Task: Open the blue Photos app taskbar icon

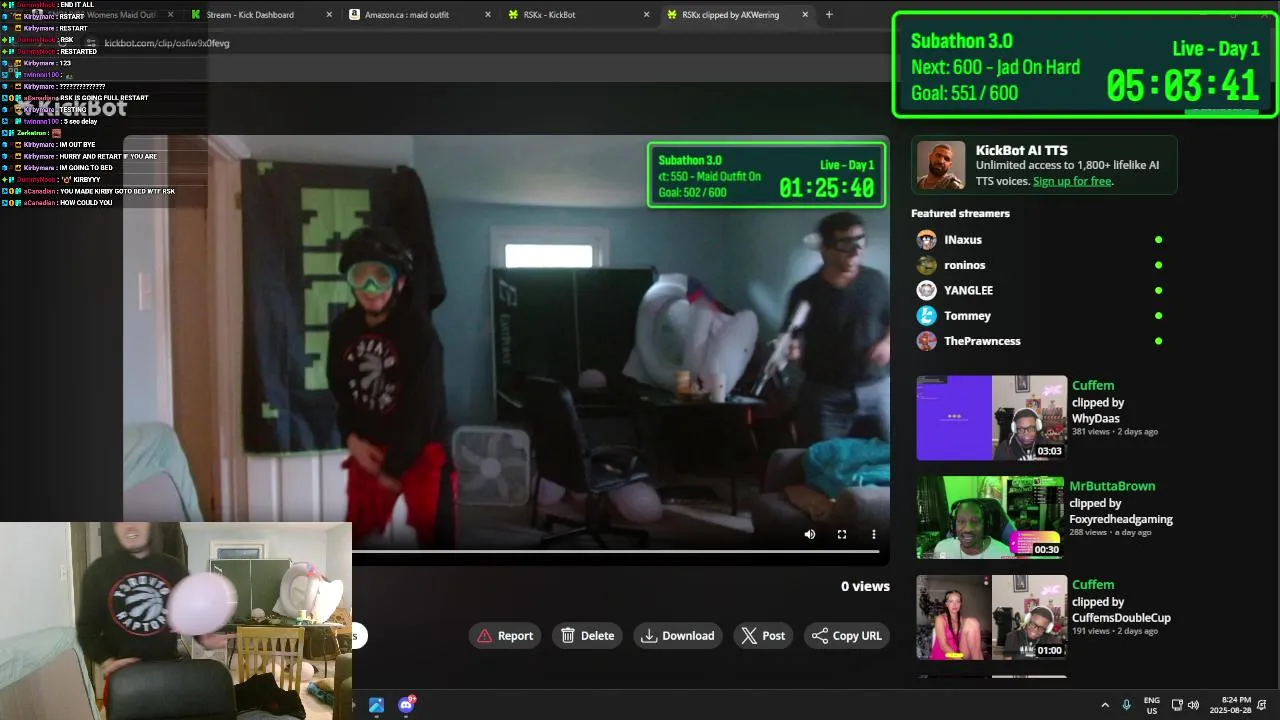Action: click(x=377, y=705)
